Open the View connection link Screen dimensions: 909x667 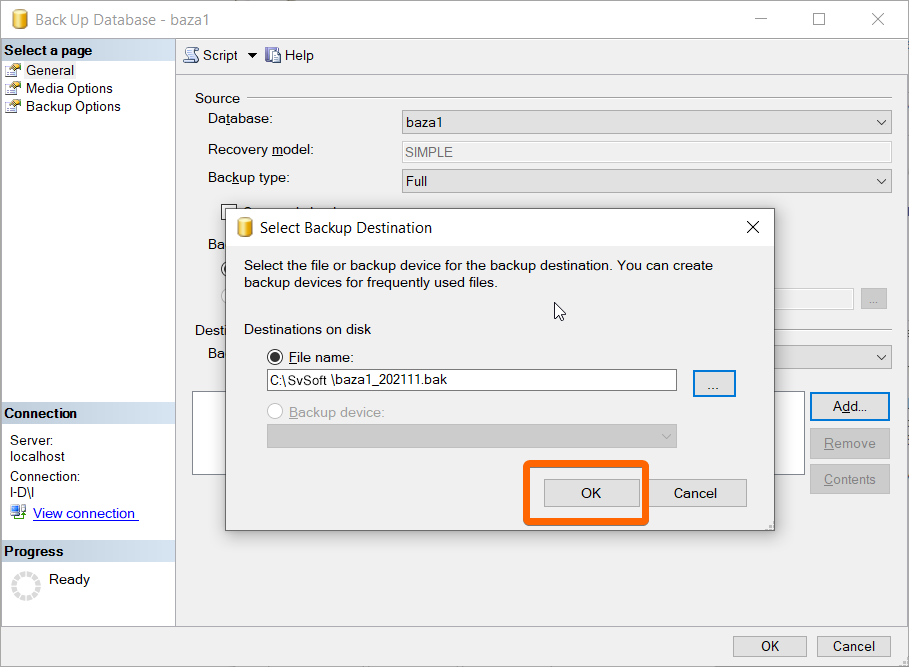pos(85,513)
